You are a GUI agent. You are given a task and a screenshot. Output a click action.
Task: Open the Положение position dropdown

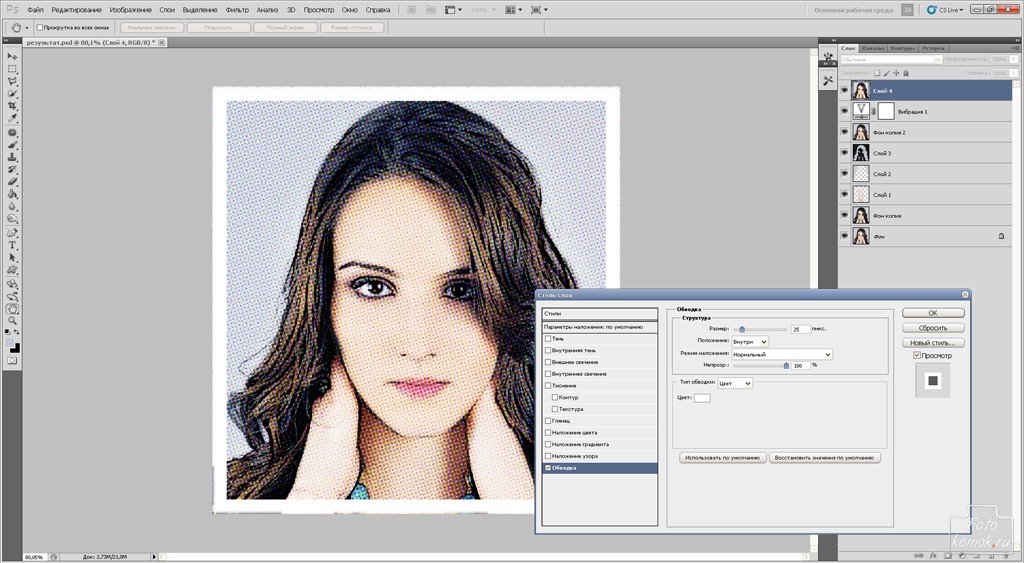point(749,341)
